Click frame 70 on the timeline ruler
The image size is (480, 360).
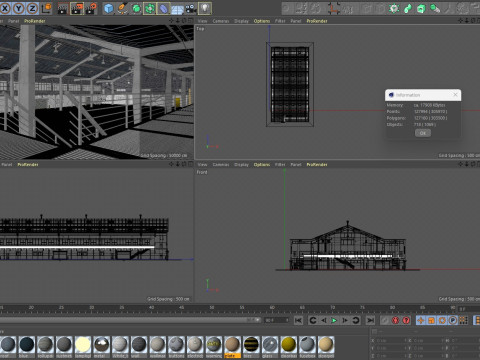[x=332, y=307]
